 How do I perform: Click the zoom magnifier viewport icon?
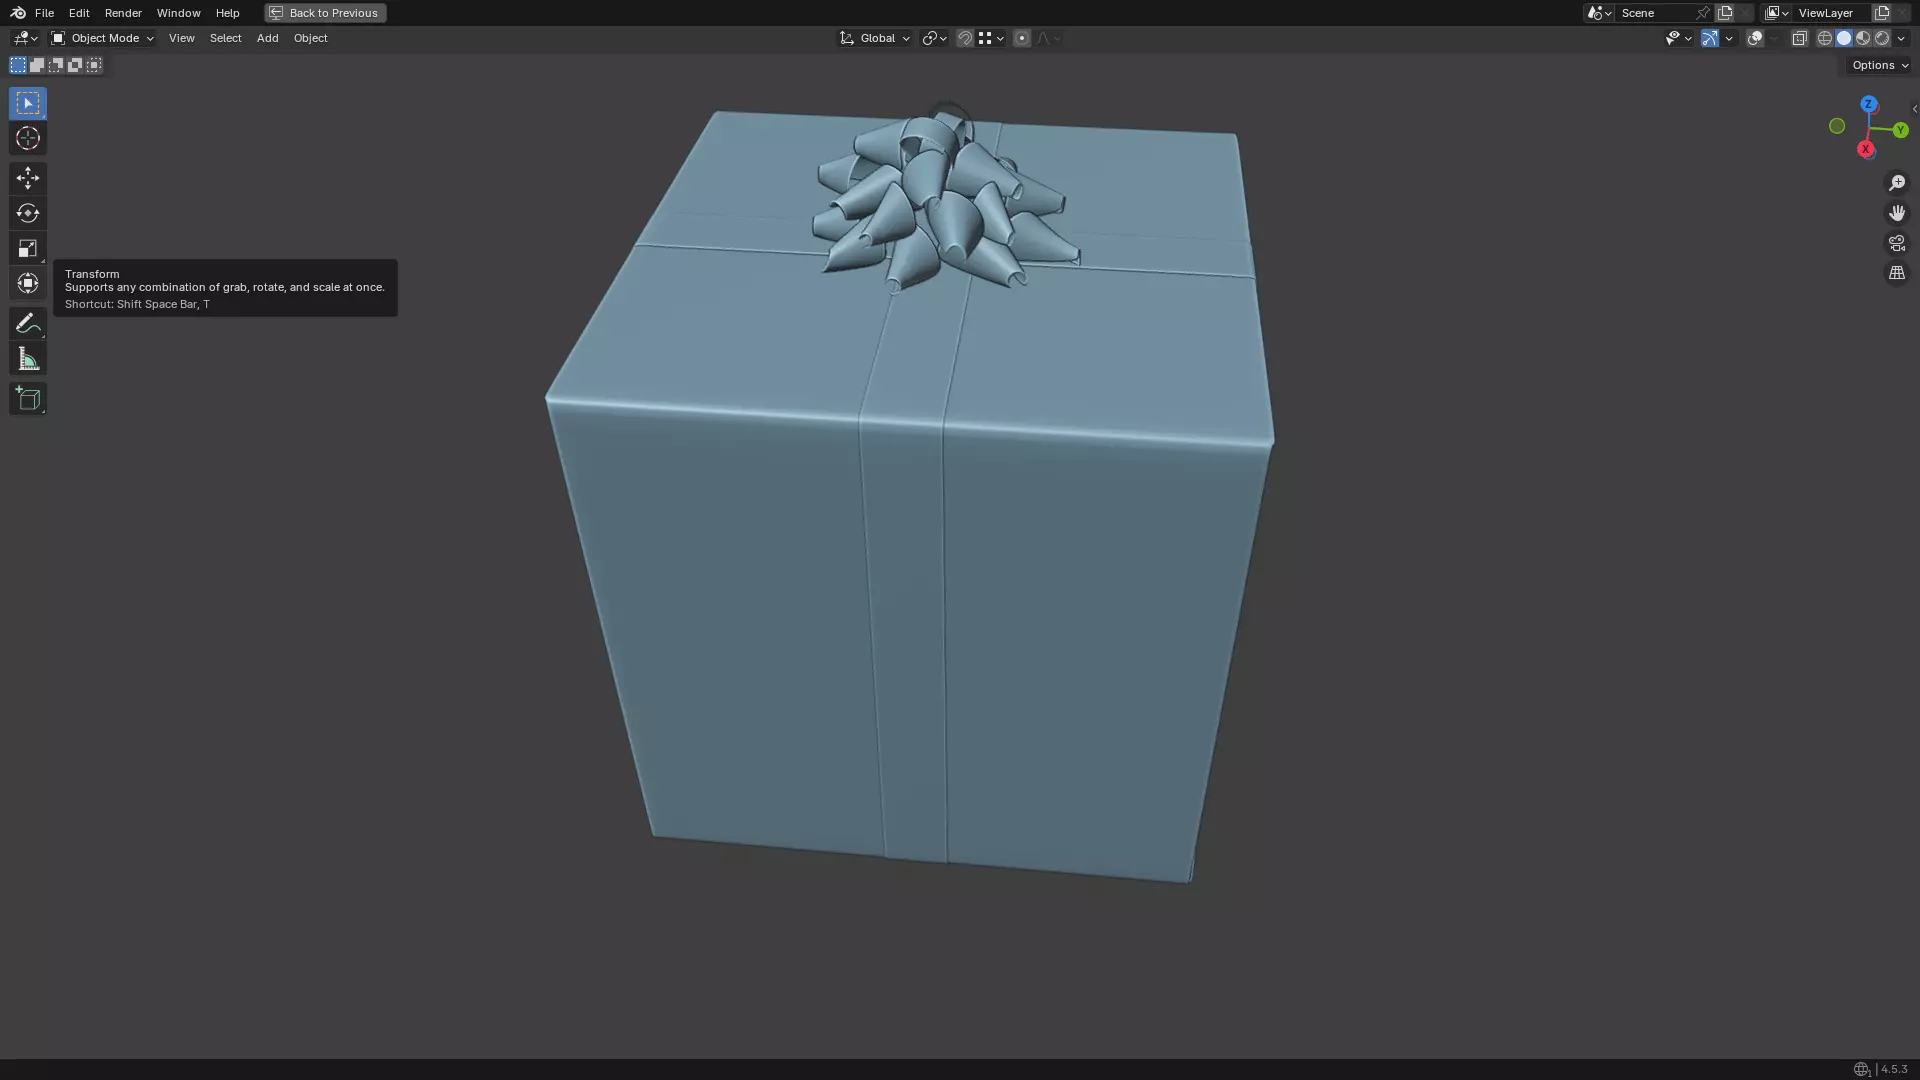1897,183
